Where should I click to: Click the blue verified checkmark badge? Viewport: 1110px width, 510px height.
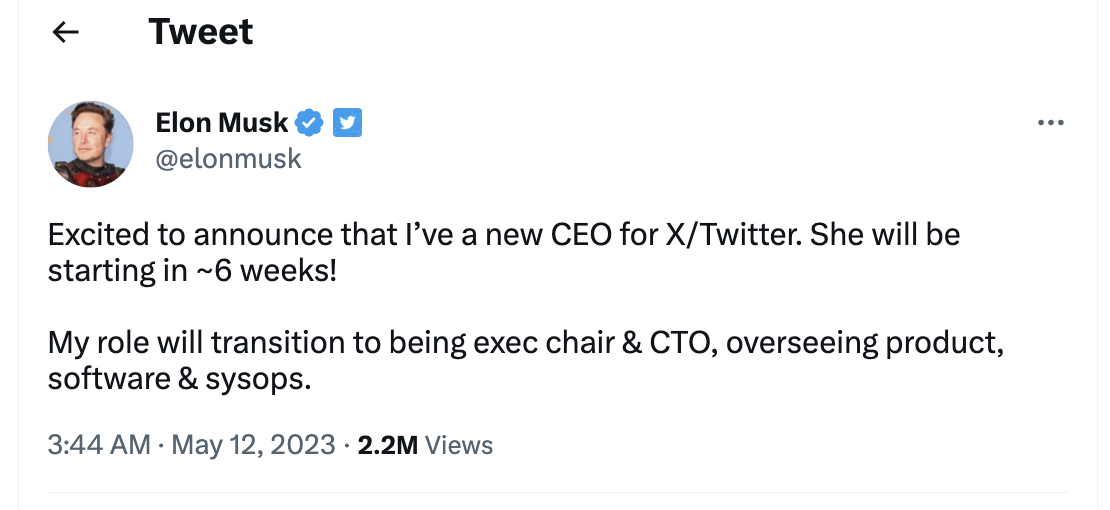point(310,123)
